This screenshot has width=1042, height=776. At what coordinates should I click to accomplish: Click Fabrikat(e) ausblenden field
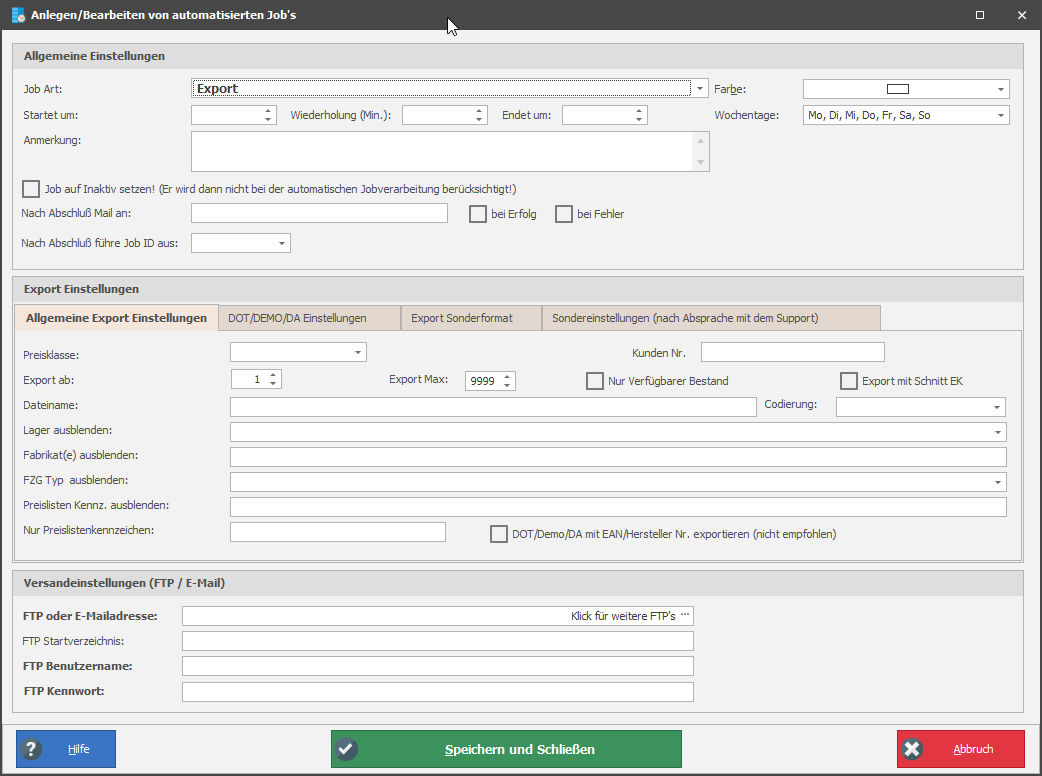click(618, 457)
